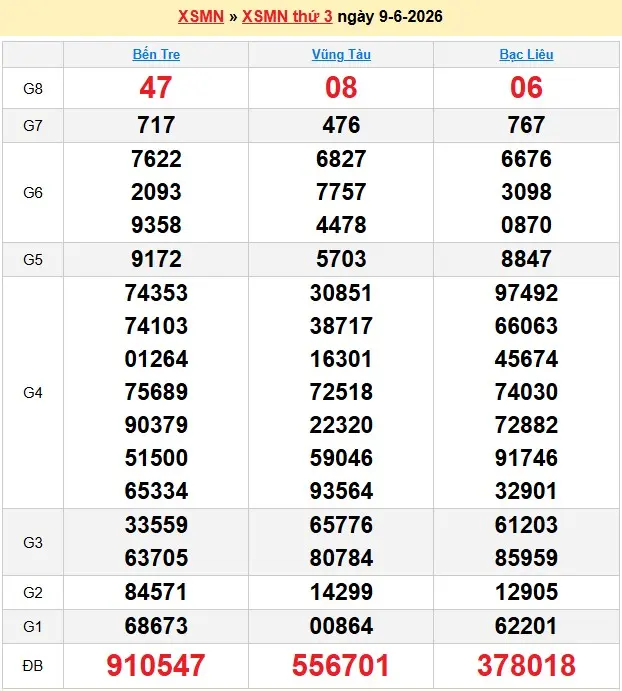Screen dimensions: 622x691
Task: Click G6 number 4478
Action: (341, 225)
